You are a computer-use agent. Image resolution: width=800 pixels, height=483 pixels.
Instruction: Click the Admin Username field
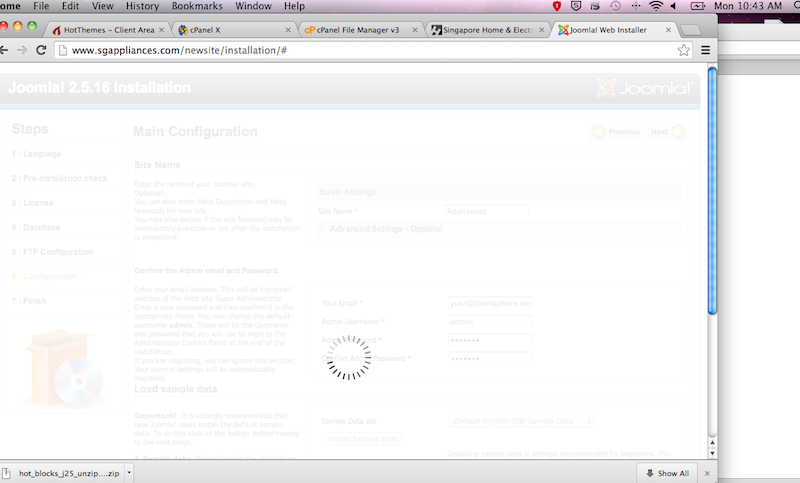point(490,322)
